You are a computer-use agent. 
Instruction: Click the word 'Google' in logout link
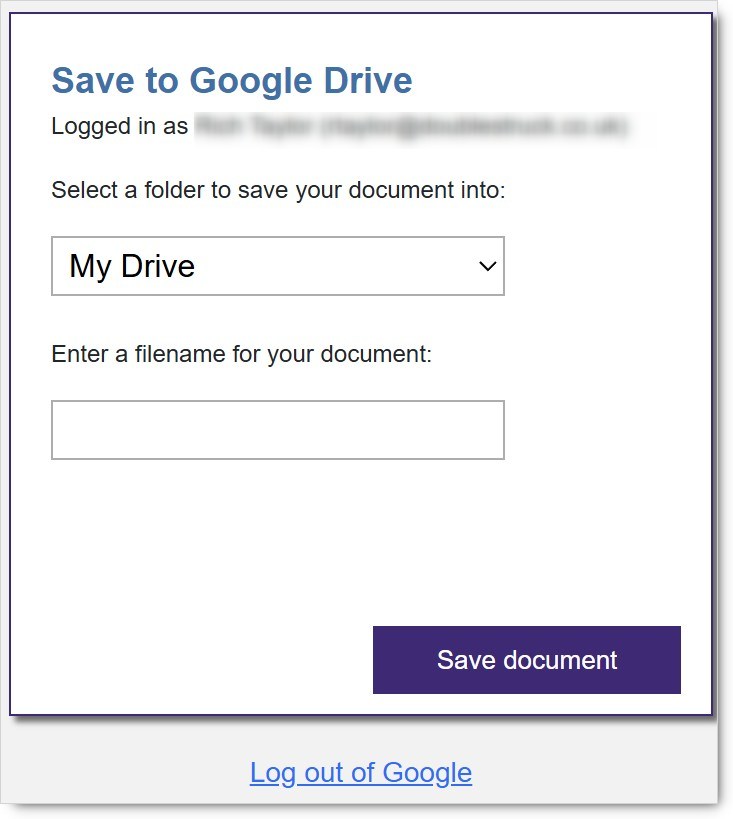point(427,773)
